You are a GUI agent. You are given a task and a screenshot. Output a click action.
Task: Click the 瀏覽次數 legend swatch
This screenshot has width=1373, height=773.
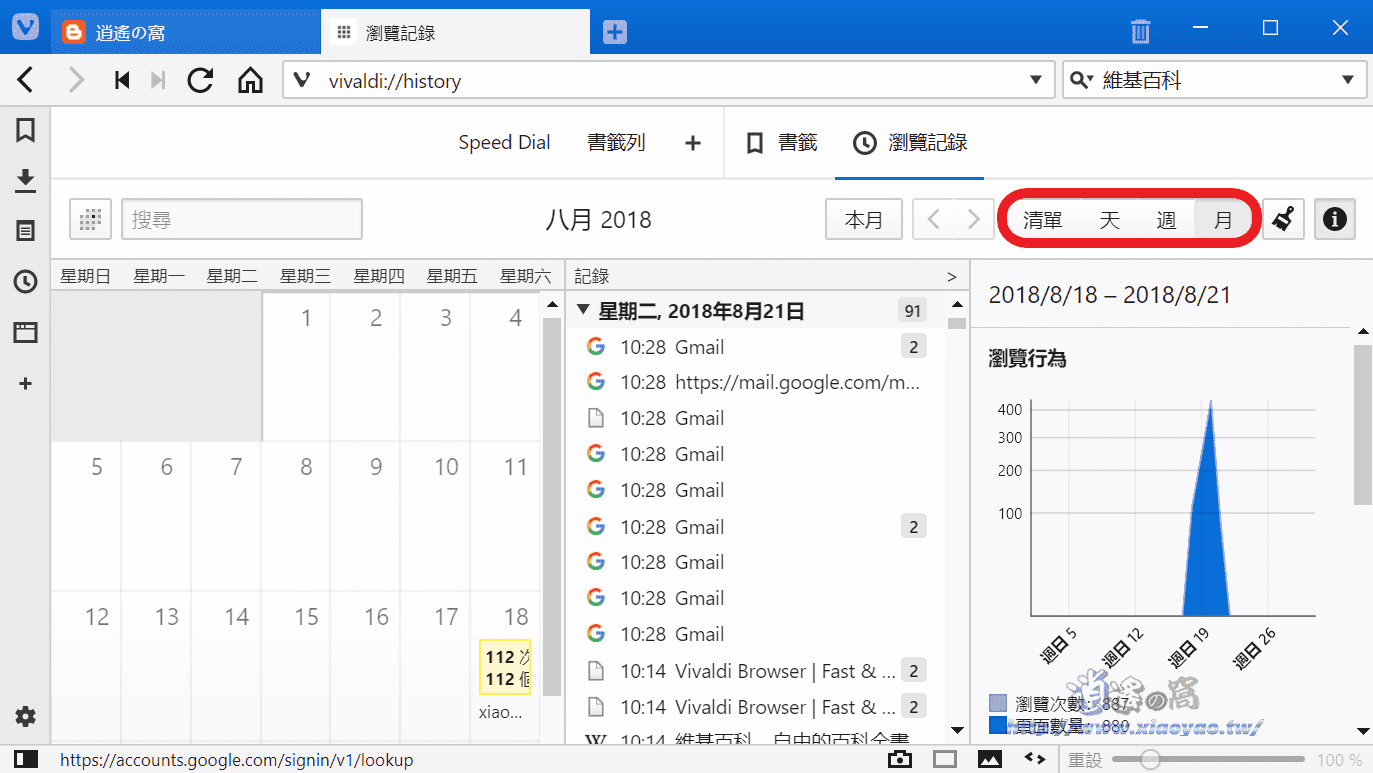(997, 703)
